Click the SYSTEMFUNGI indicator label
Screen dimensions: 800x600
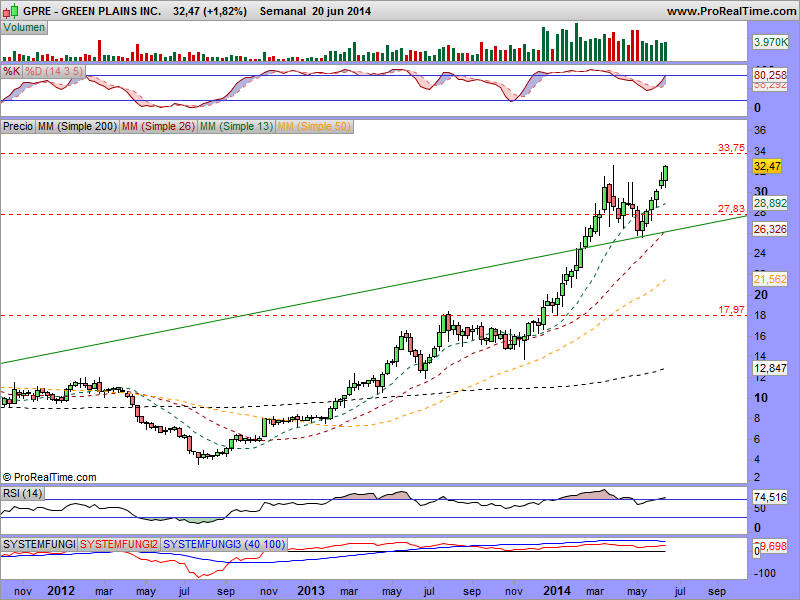point(39,544)
